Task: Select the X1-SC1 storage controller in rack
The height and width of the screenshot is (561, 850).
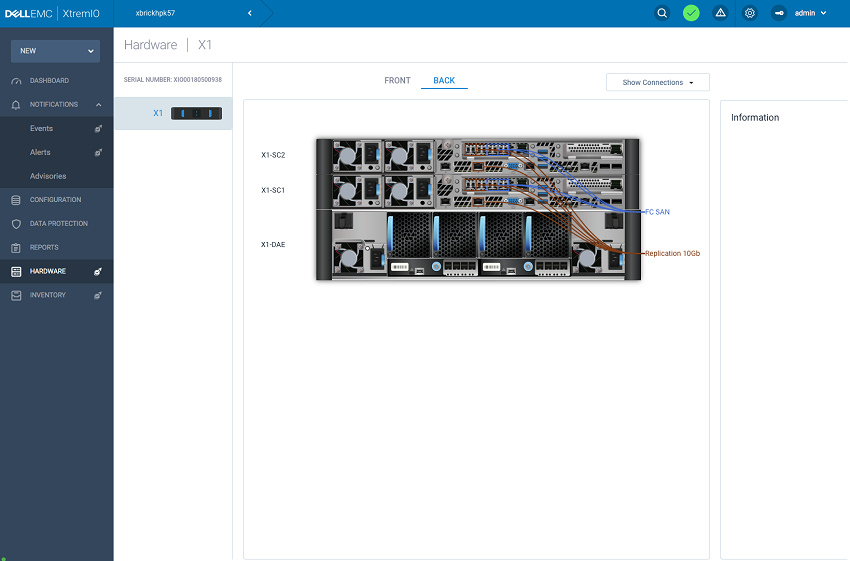Action: pos(478,191)
